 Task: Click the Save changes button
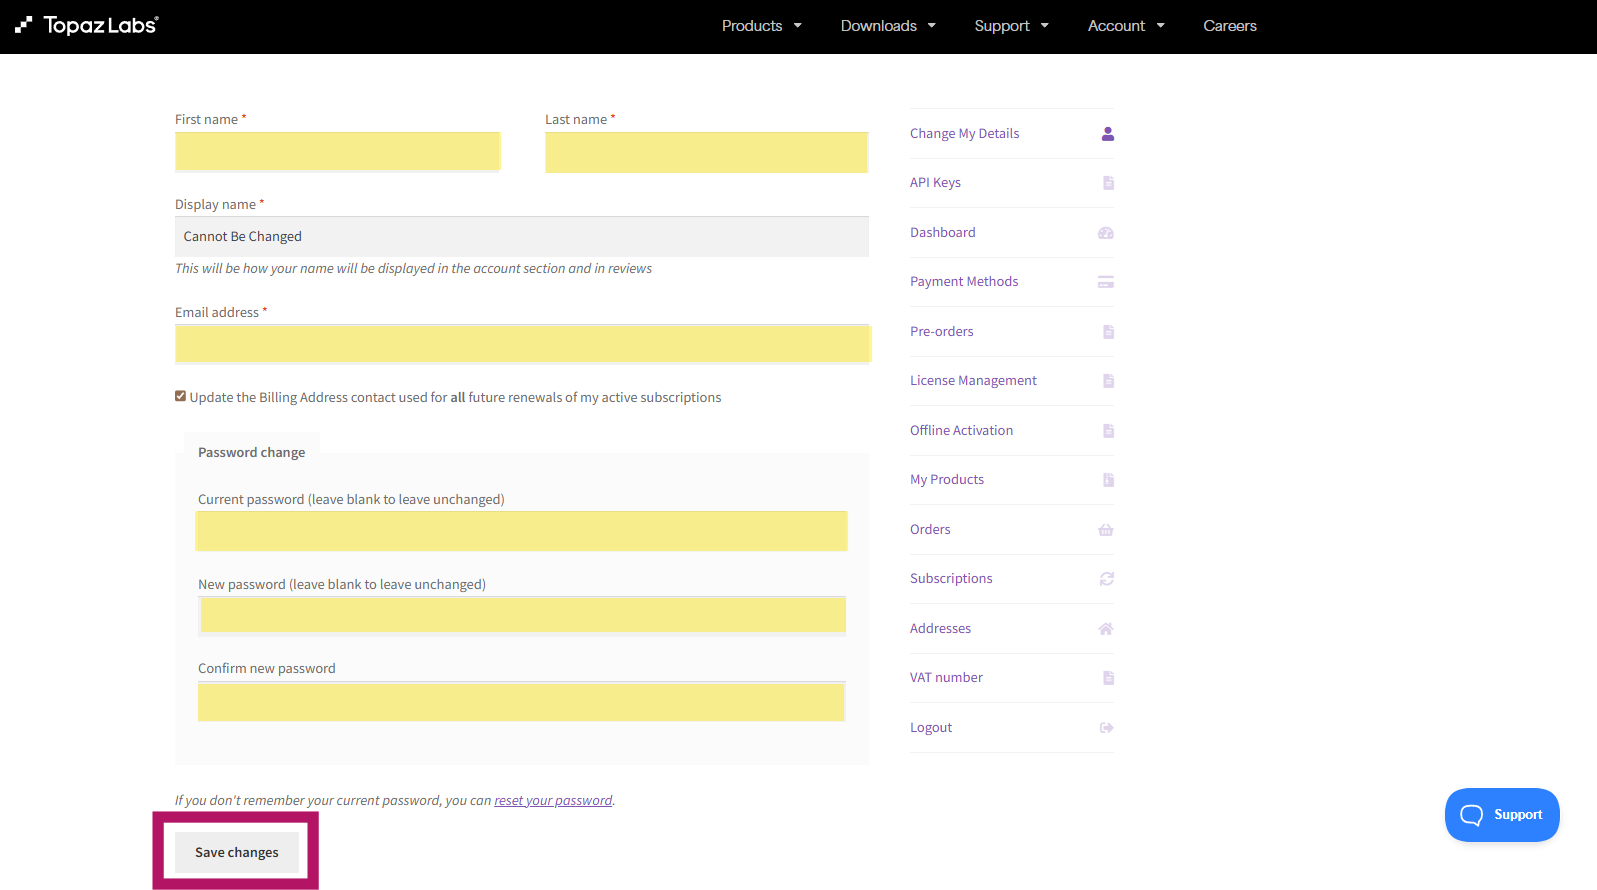[x=237, y=853]
